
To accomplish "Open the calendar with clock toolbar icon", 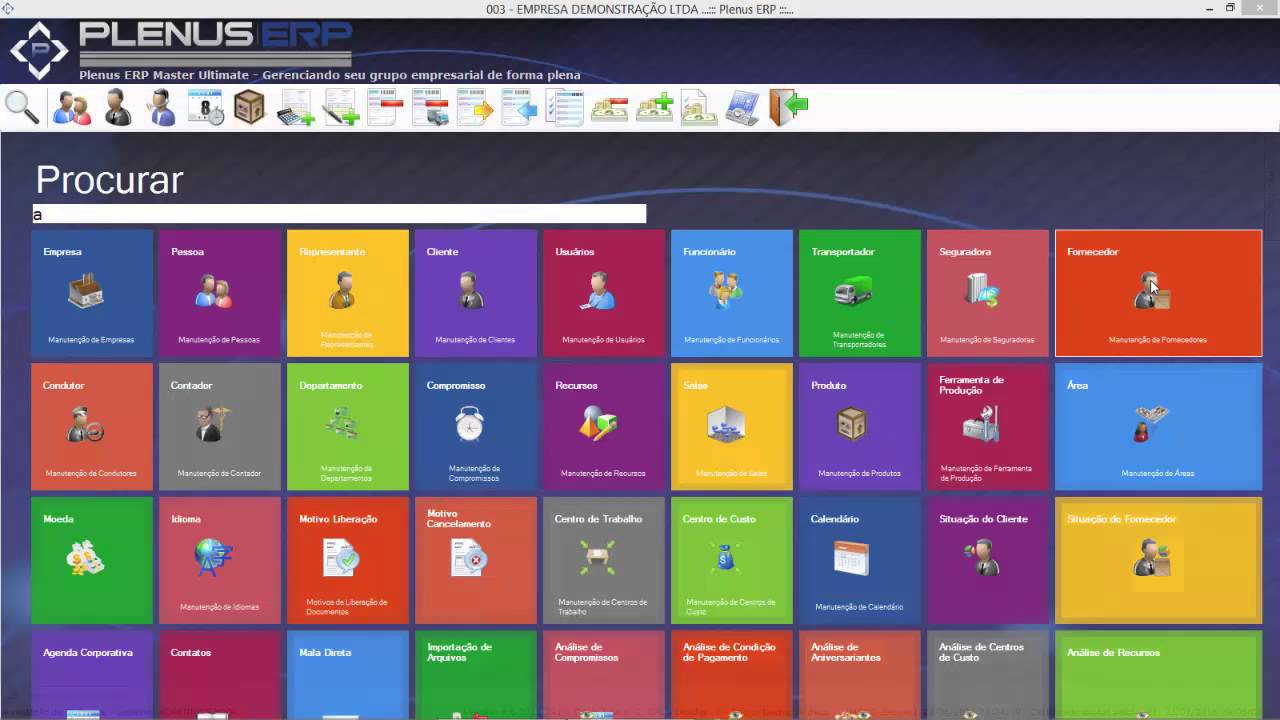I will tap(206, 107).
